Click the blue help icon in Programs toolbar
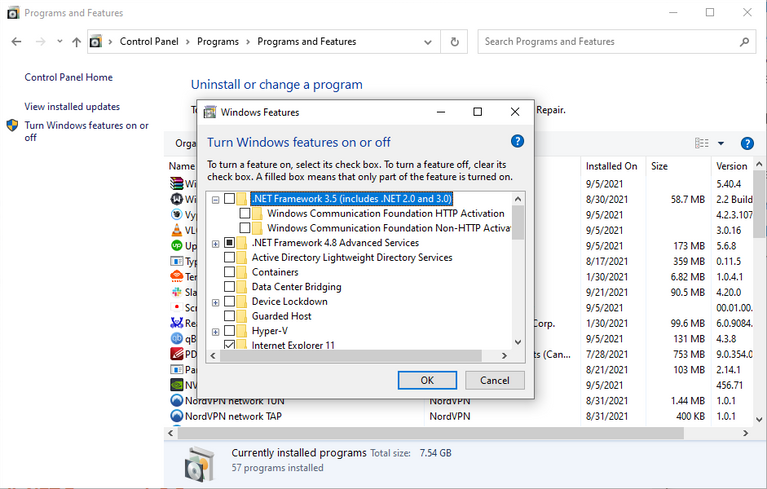767x489 pixels. [x=747, y=143]
